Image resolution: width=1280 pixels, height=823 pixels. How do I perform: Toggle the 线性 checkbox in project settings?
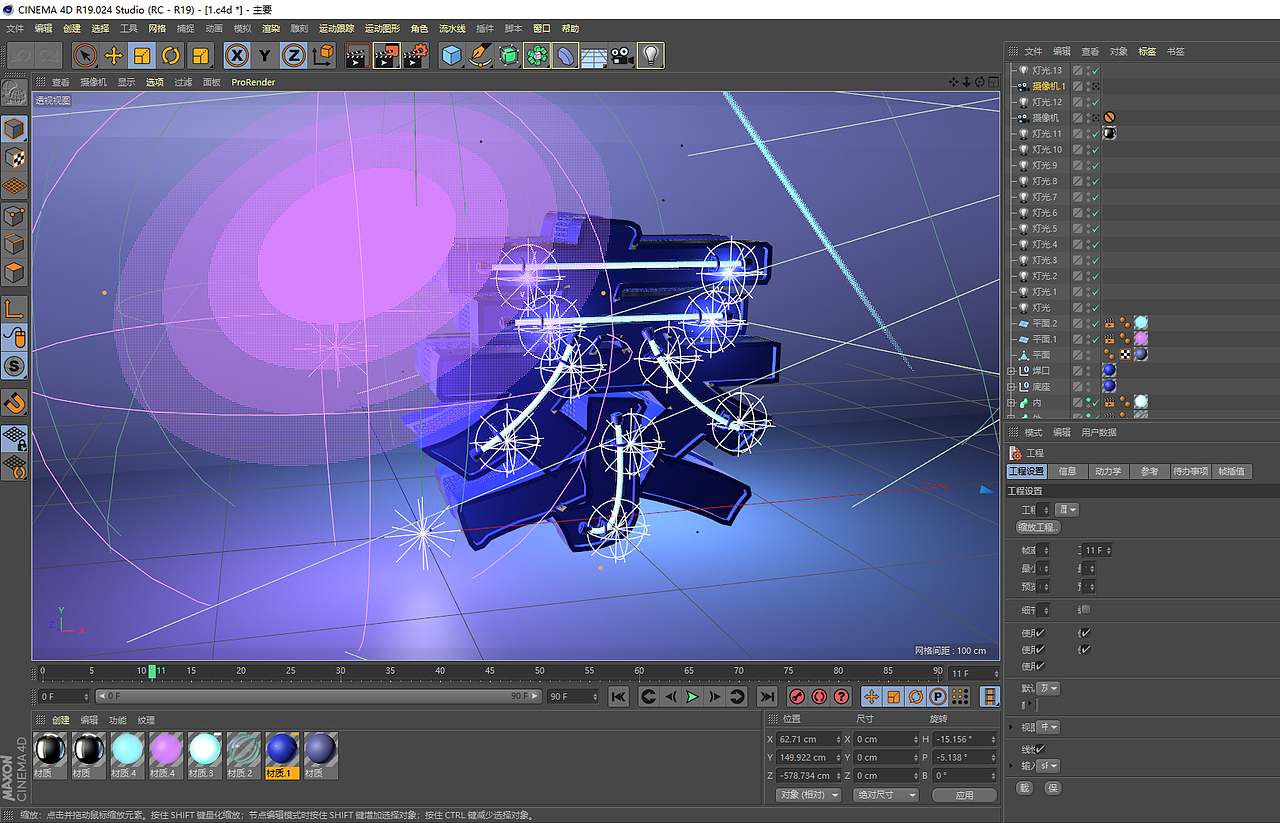[x=1040, y=749]
